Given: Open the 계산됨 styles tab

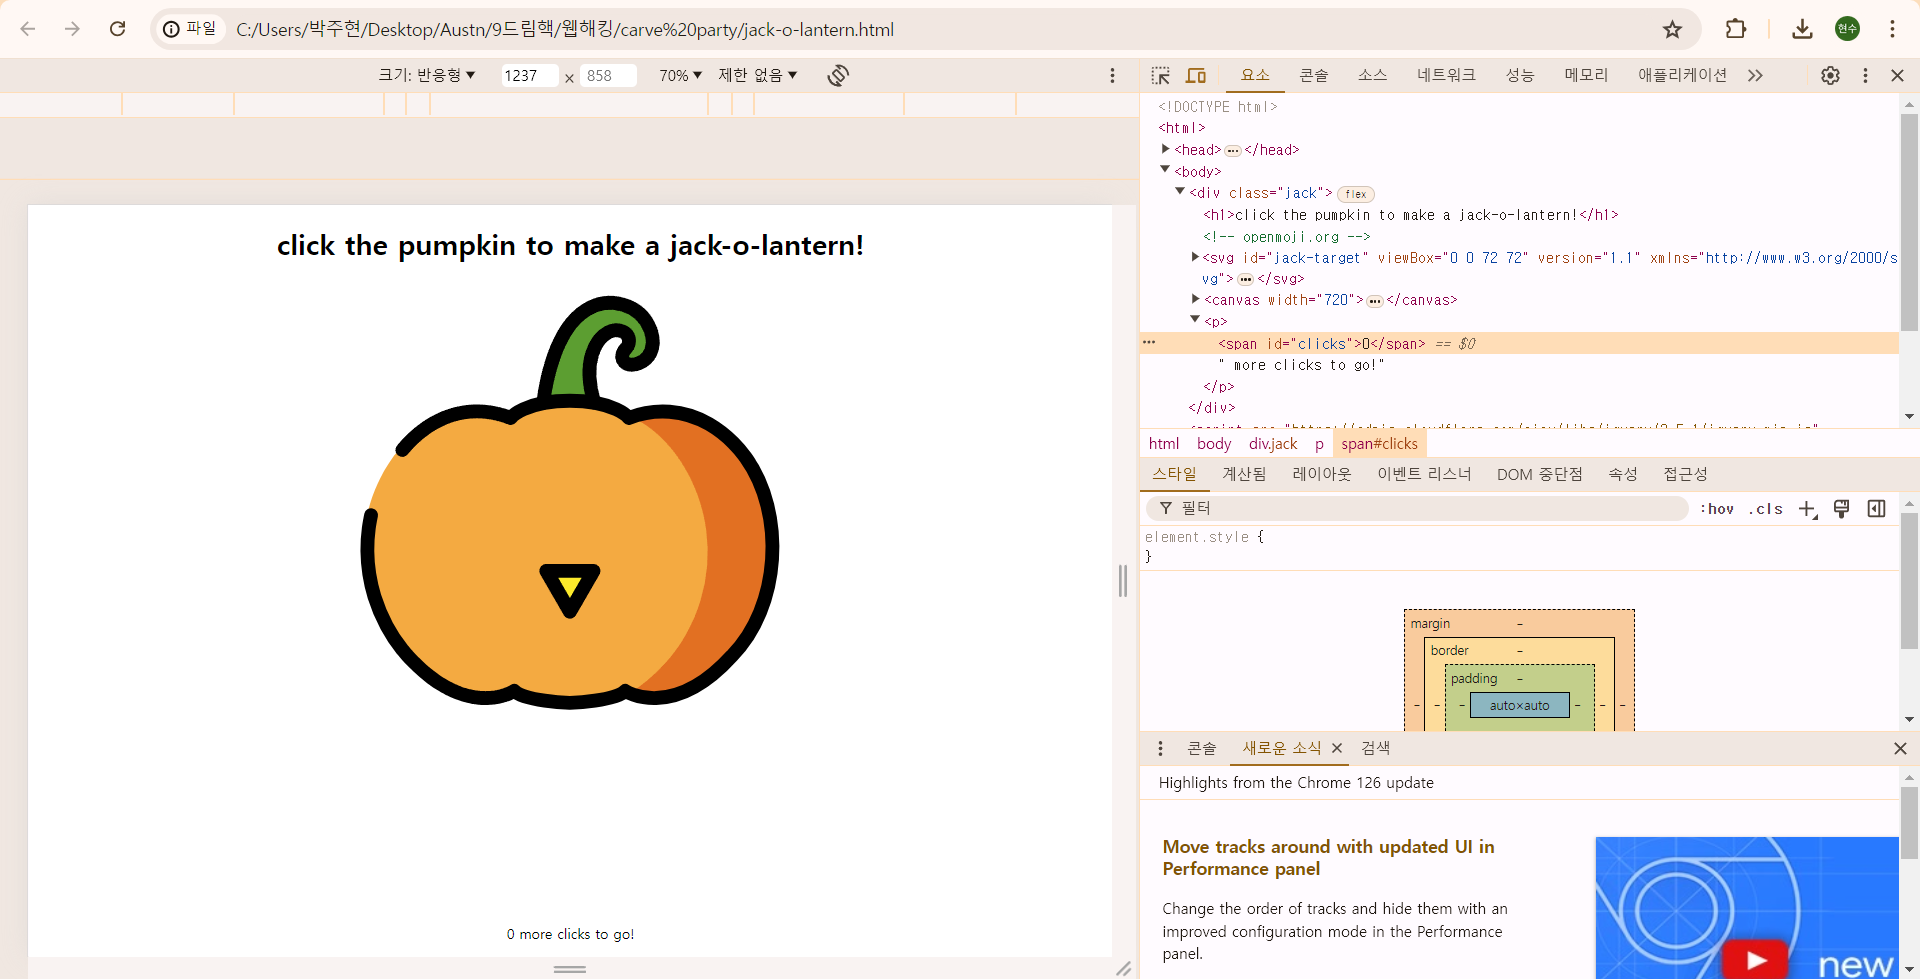Looking at the screenshot, I should pyautogui.click(x=1244, y=474).
